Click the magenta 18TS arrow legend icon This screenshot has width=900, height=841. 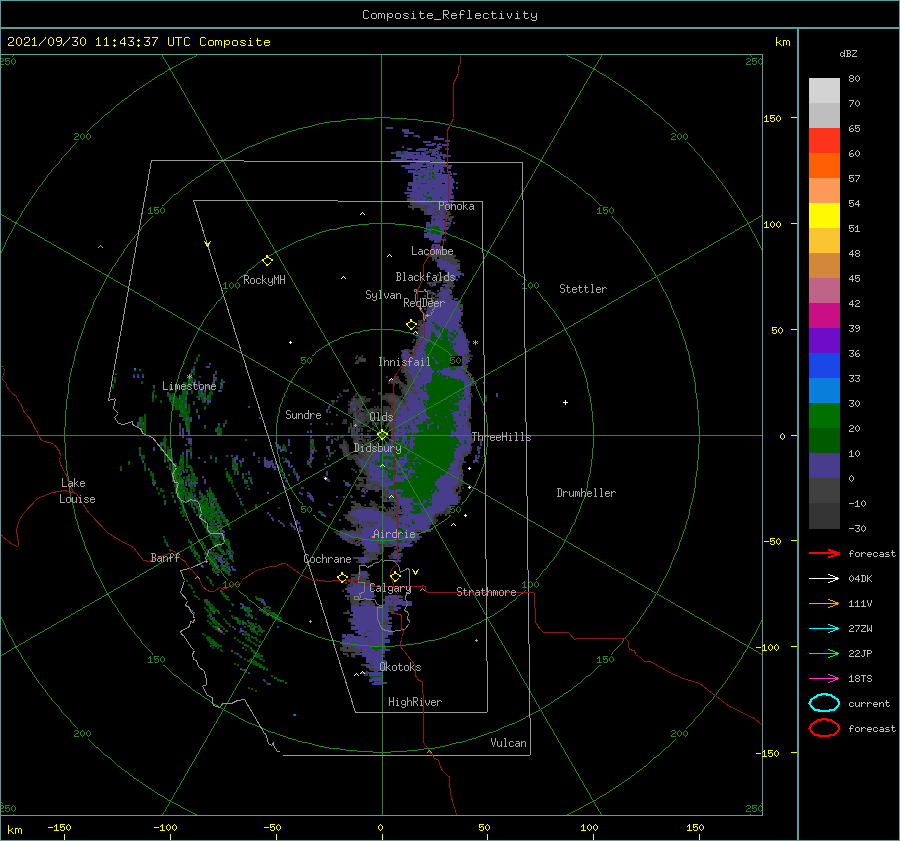coord(824,679)
